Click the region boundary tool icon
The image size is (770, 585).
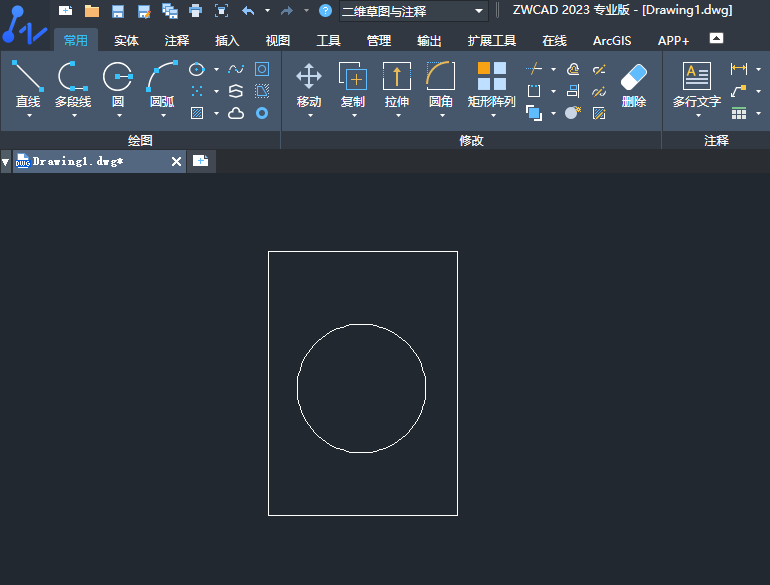point(262,91)
